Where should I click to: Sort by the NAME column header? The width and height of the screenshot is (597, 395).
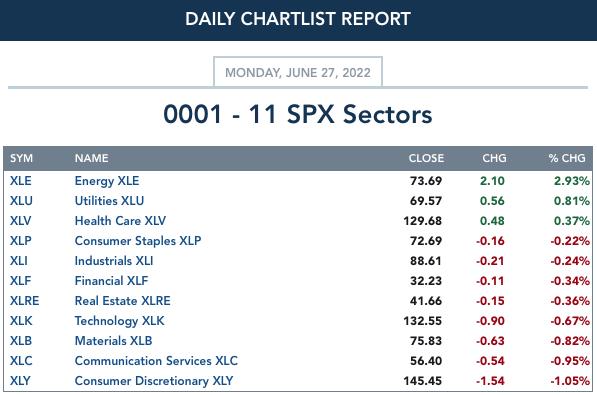(x=91, y=158)
